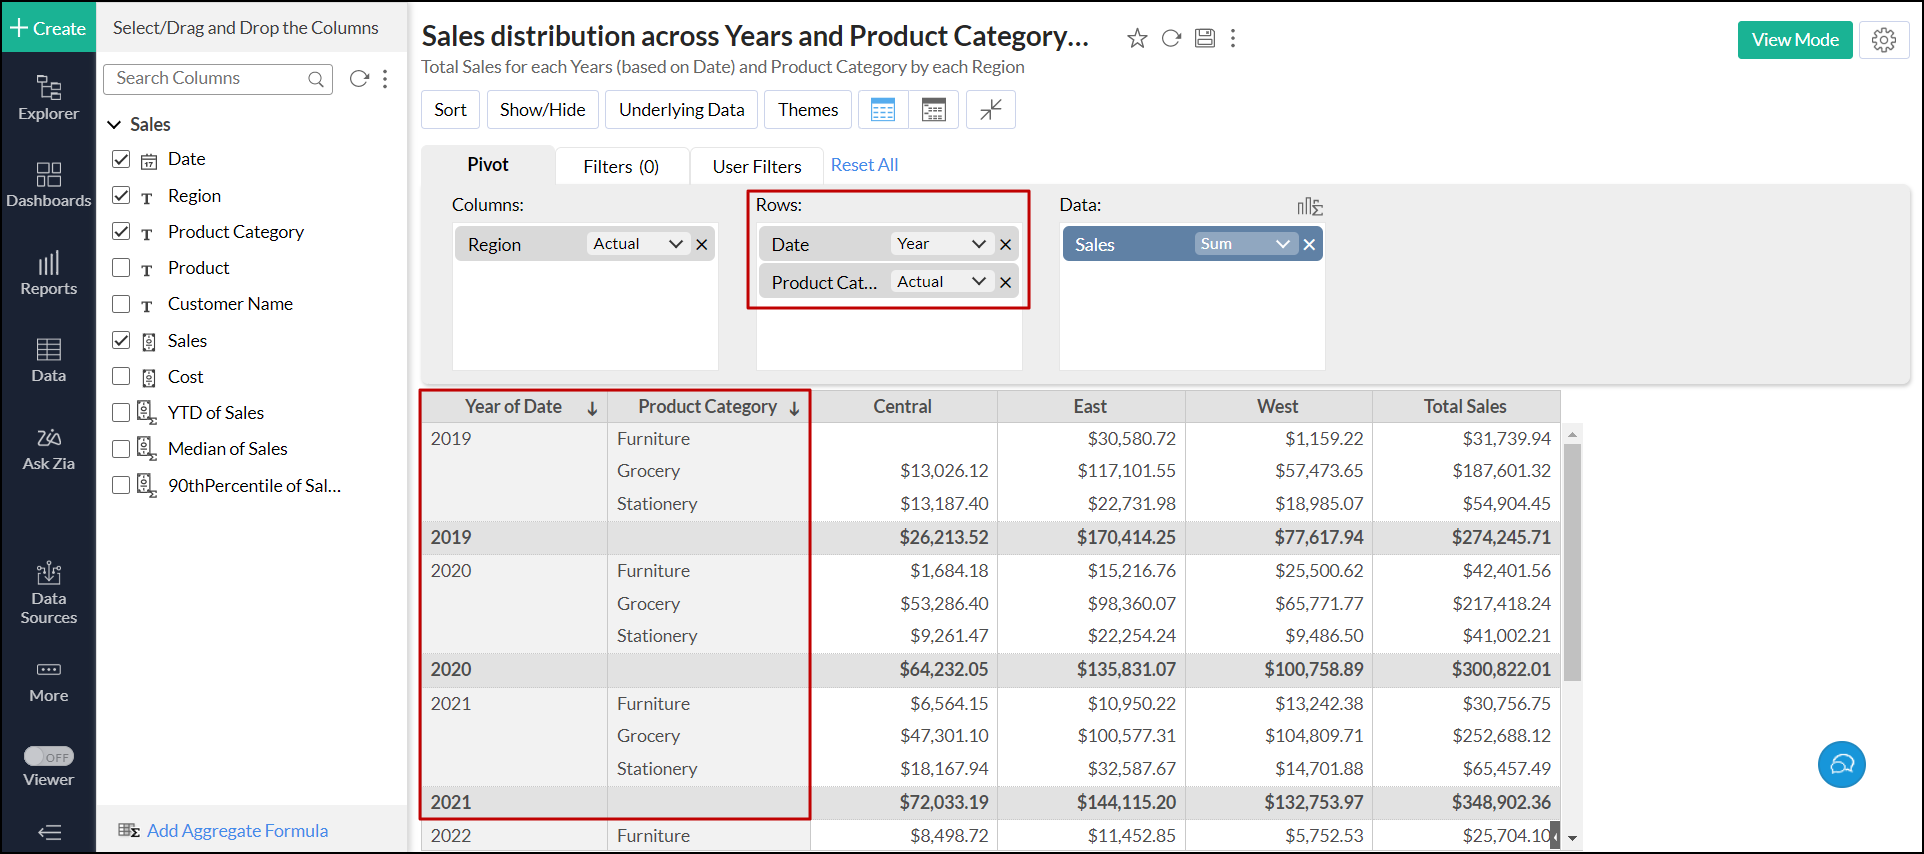This screenshot has height=854, width=1924.
Task: Open the Explorer sidebar icon
Action: 48,98
